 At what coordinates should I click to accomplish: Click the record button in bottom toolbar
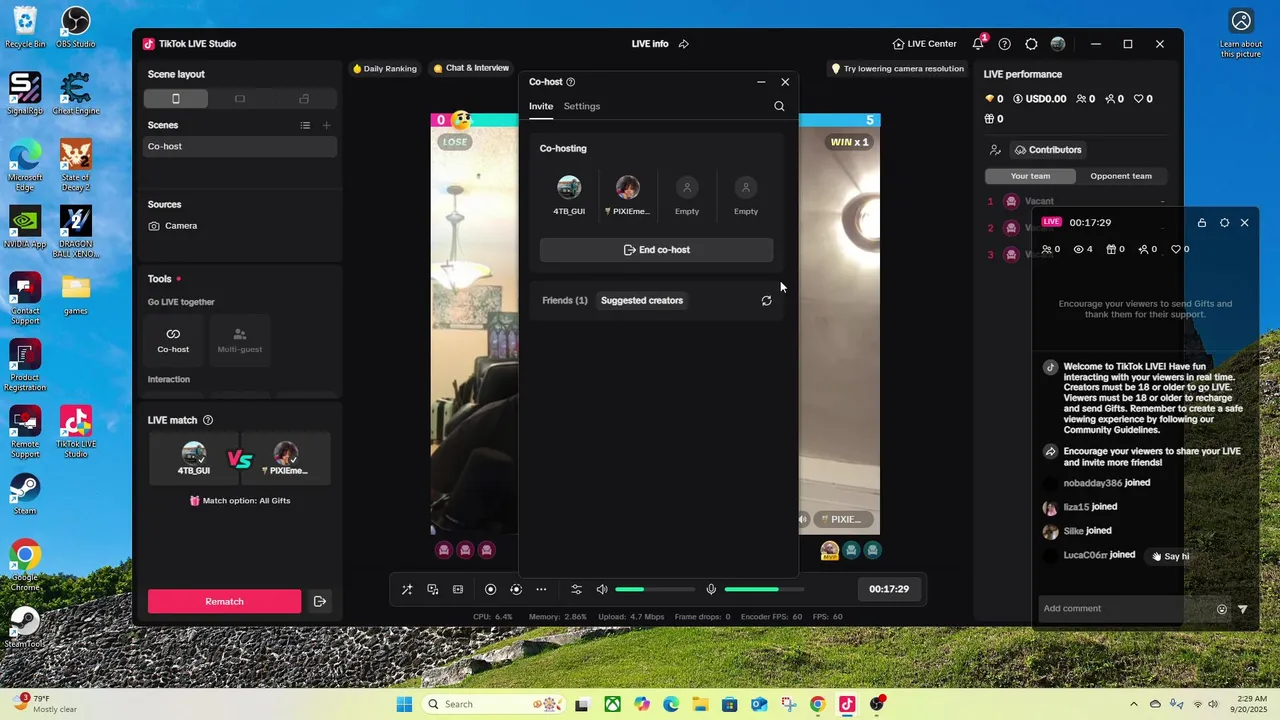click(x=490, y=590)
